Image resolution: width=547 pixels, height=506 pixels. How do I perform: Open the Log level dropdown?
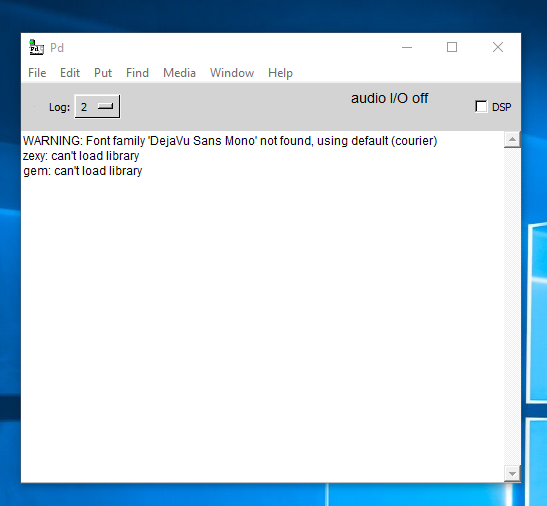[x=97, y=106]
